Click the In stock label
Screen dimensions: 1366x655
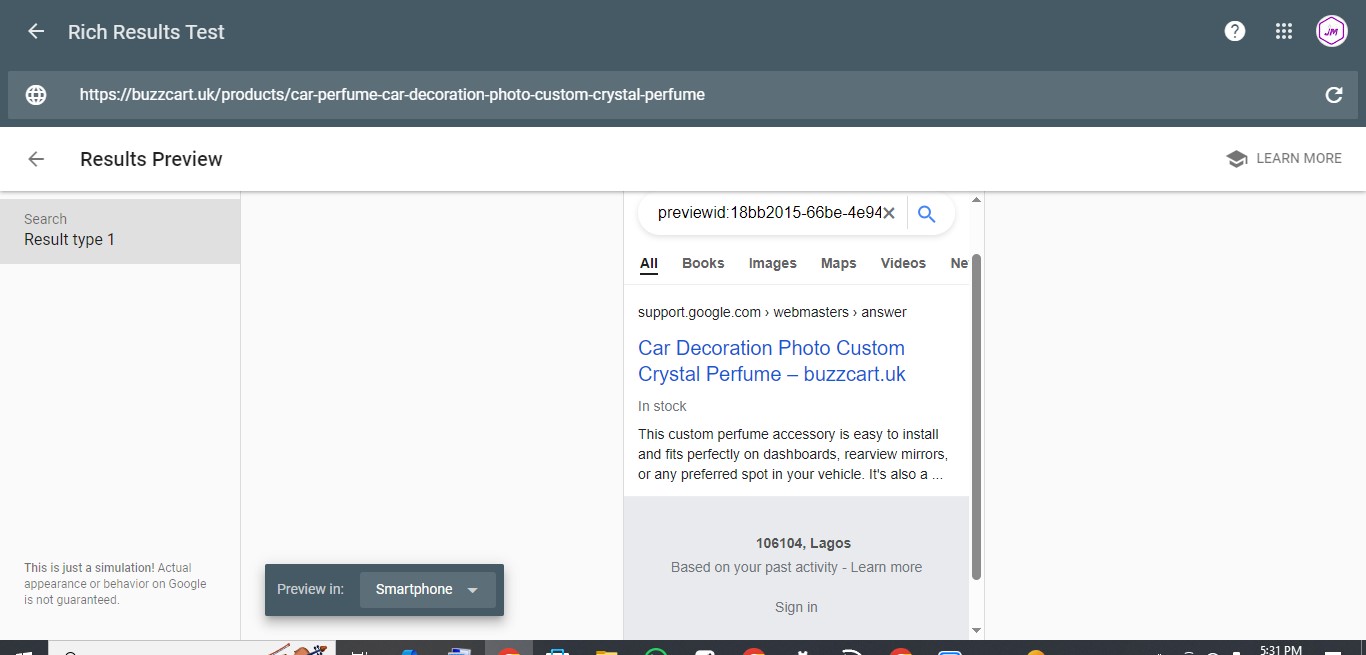coord(662,406)
